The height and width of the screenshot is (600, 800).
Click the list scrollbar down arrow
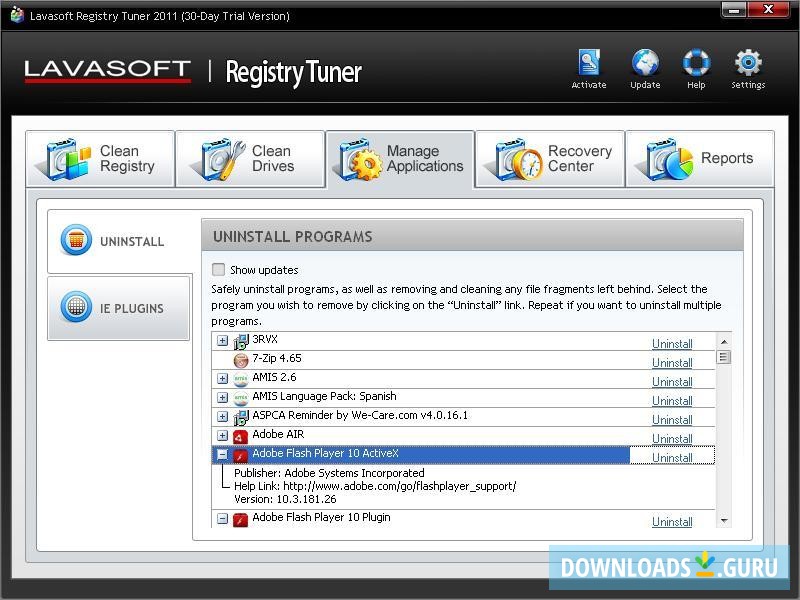[x=723, y=521]
